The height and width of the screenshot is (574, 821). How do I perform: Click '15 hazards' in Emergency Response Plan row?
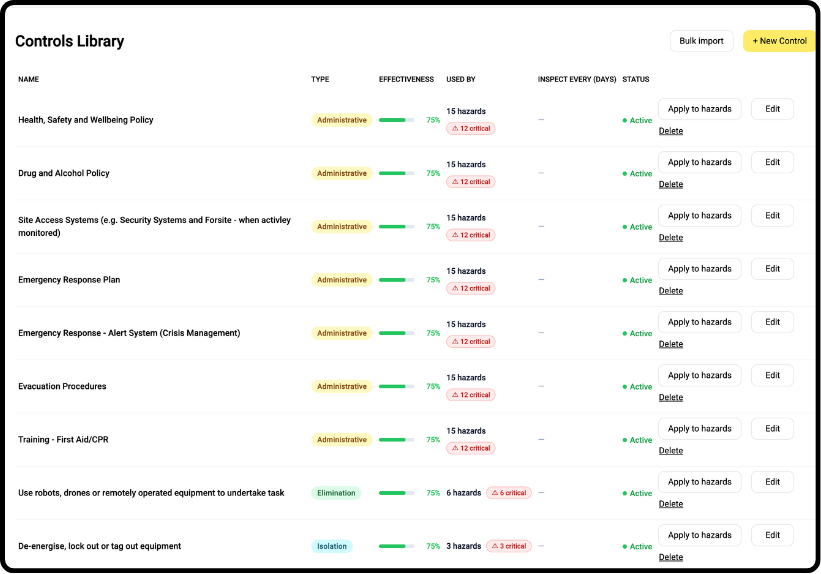pyautogui.click(x=466, y=271)
